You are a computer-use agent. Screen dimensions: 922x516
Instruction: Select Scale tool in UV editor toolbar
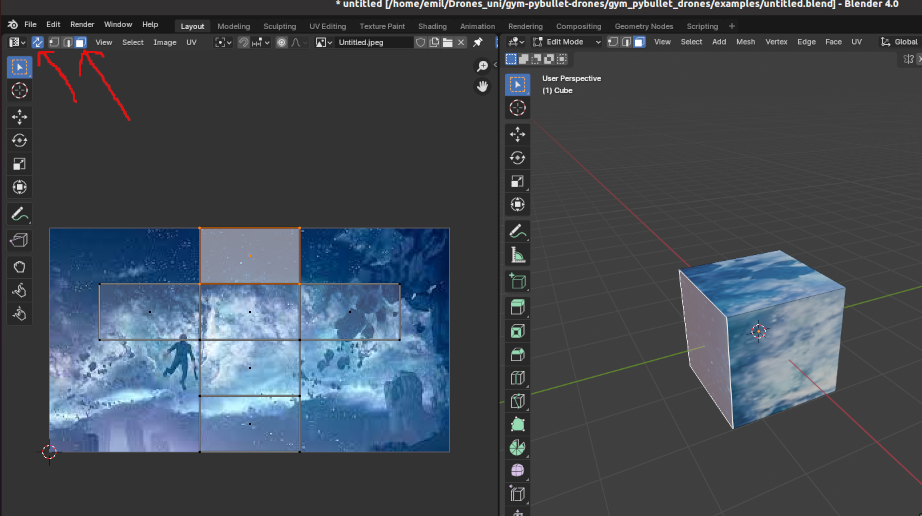pos(19,164)
